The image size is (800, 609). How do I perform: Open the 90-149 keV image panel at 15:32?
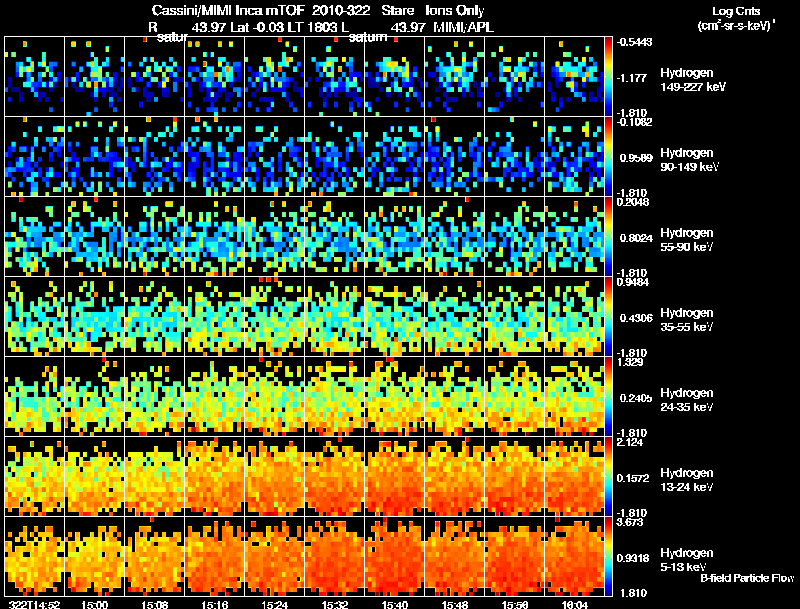coord(335,157)
